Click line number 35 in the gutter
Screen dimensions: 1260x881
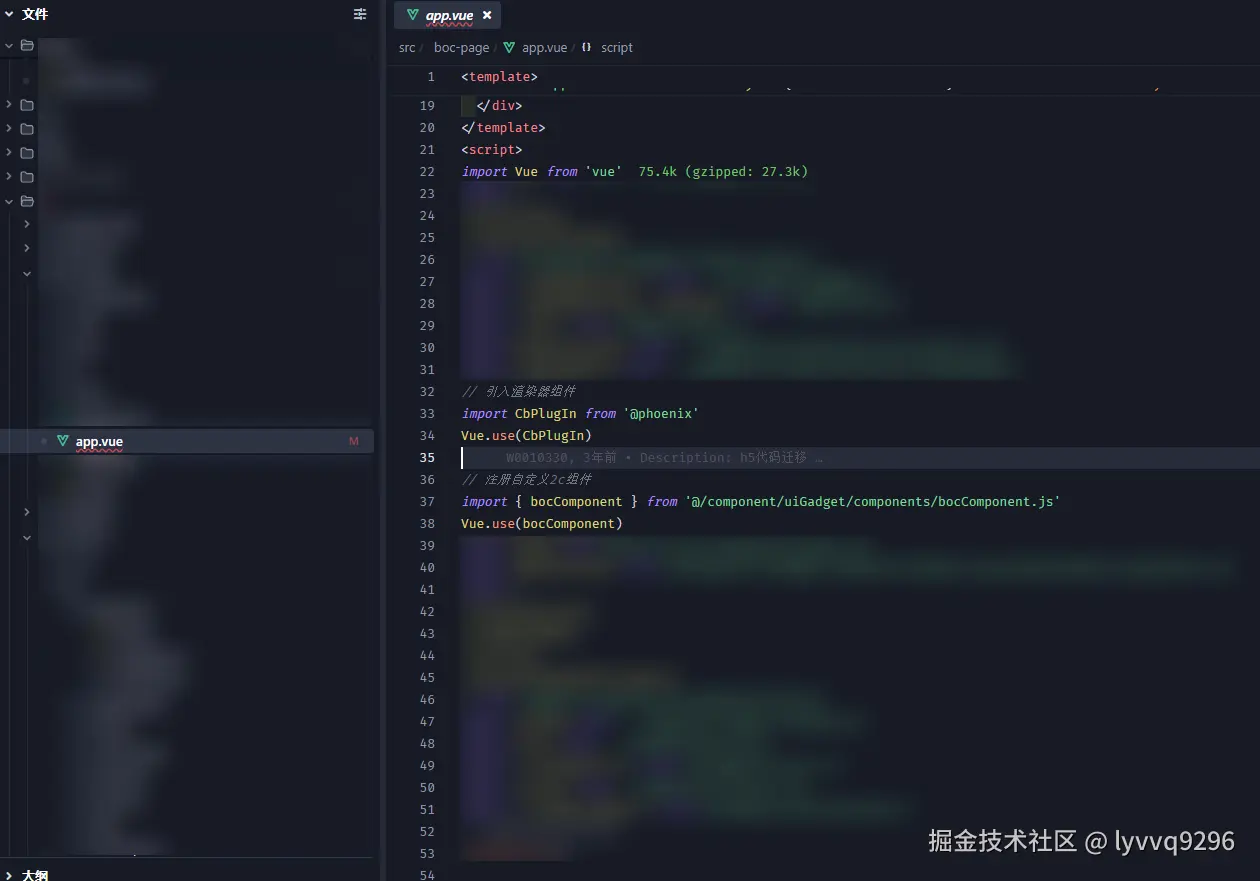(427, 457)
